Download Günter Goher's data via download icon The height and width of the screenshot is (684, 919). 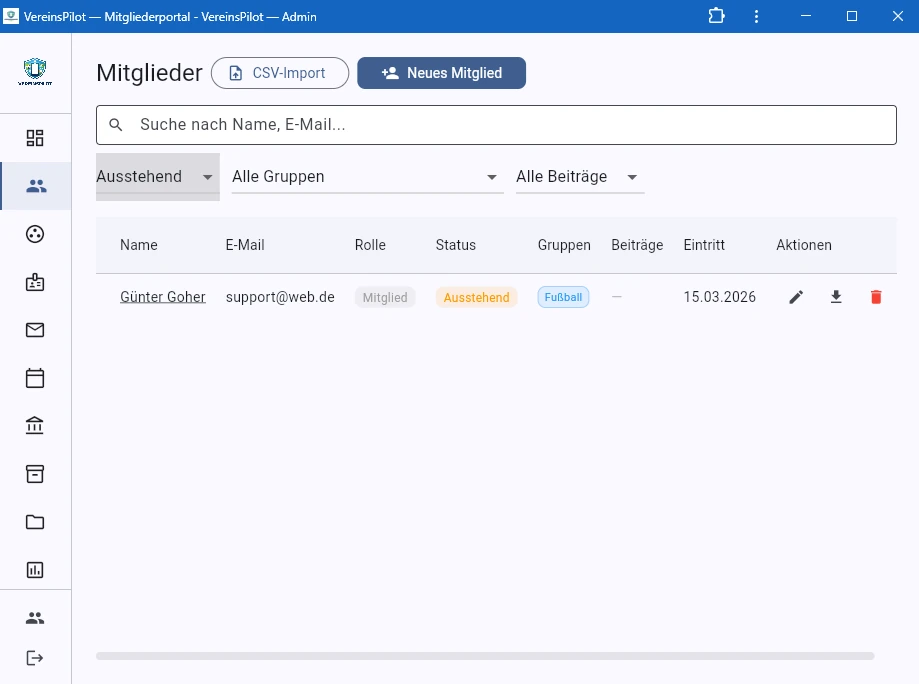(836, 297)
